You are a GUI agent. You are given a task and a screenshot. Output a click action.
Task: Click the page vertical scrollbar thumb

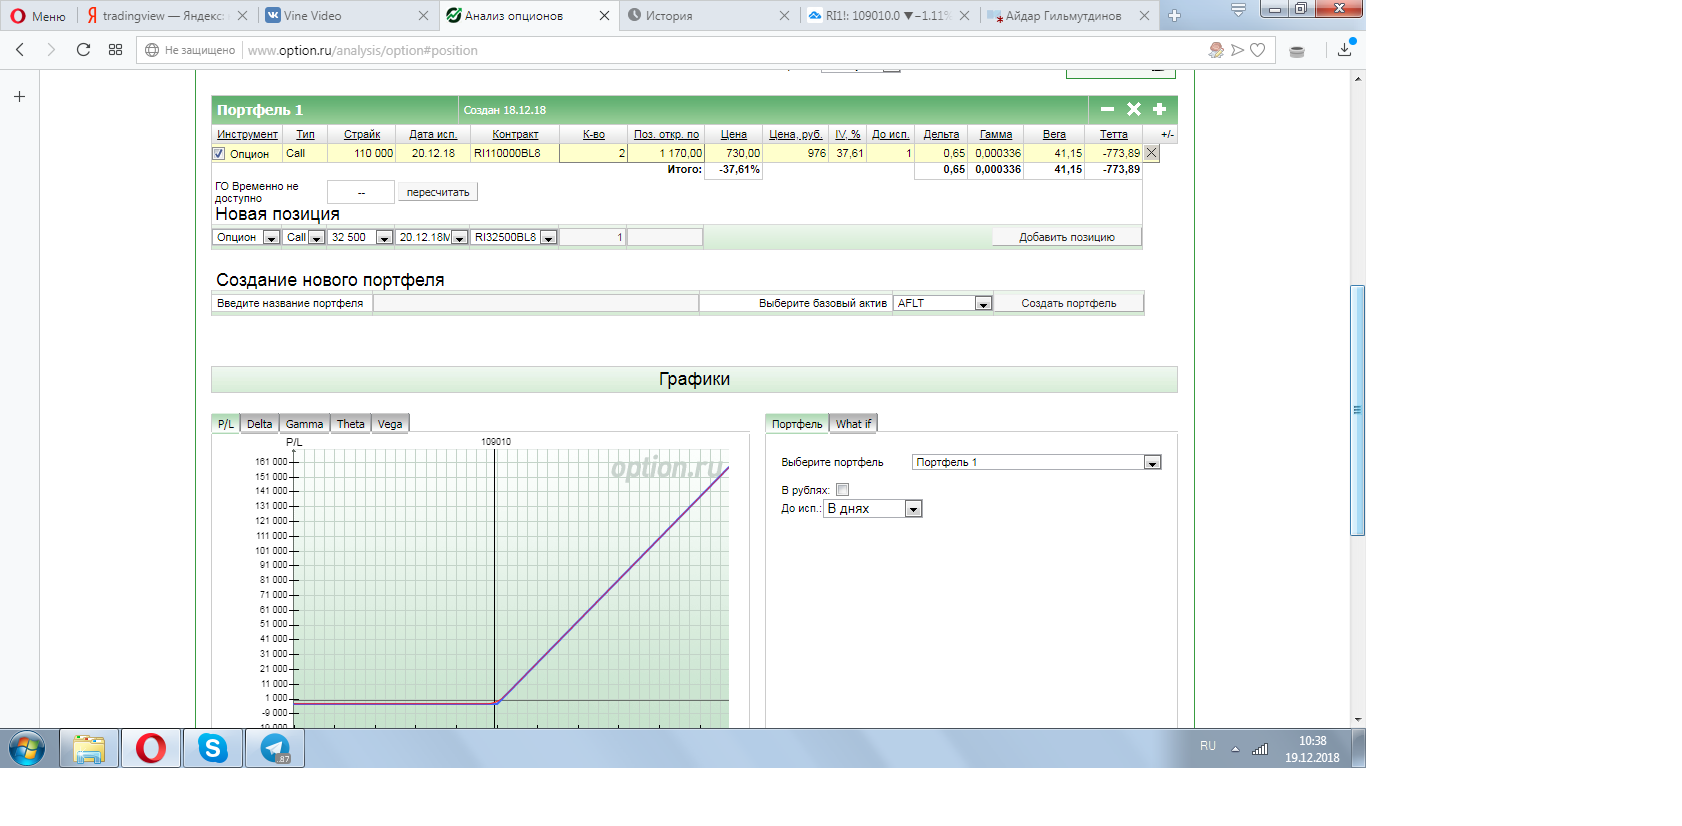click(1358, 410)
